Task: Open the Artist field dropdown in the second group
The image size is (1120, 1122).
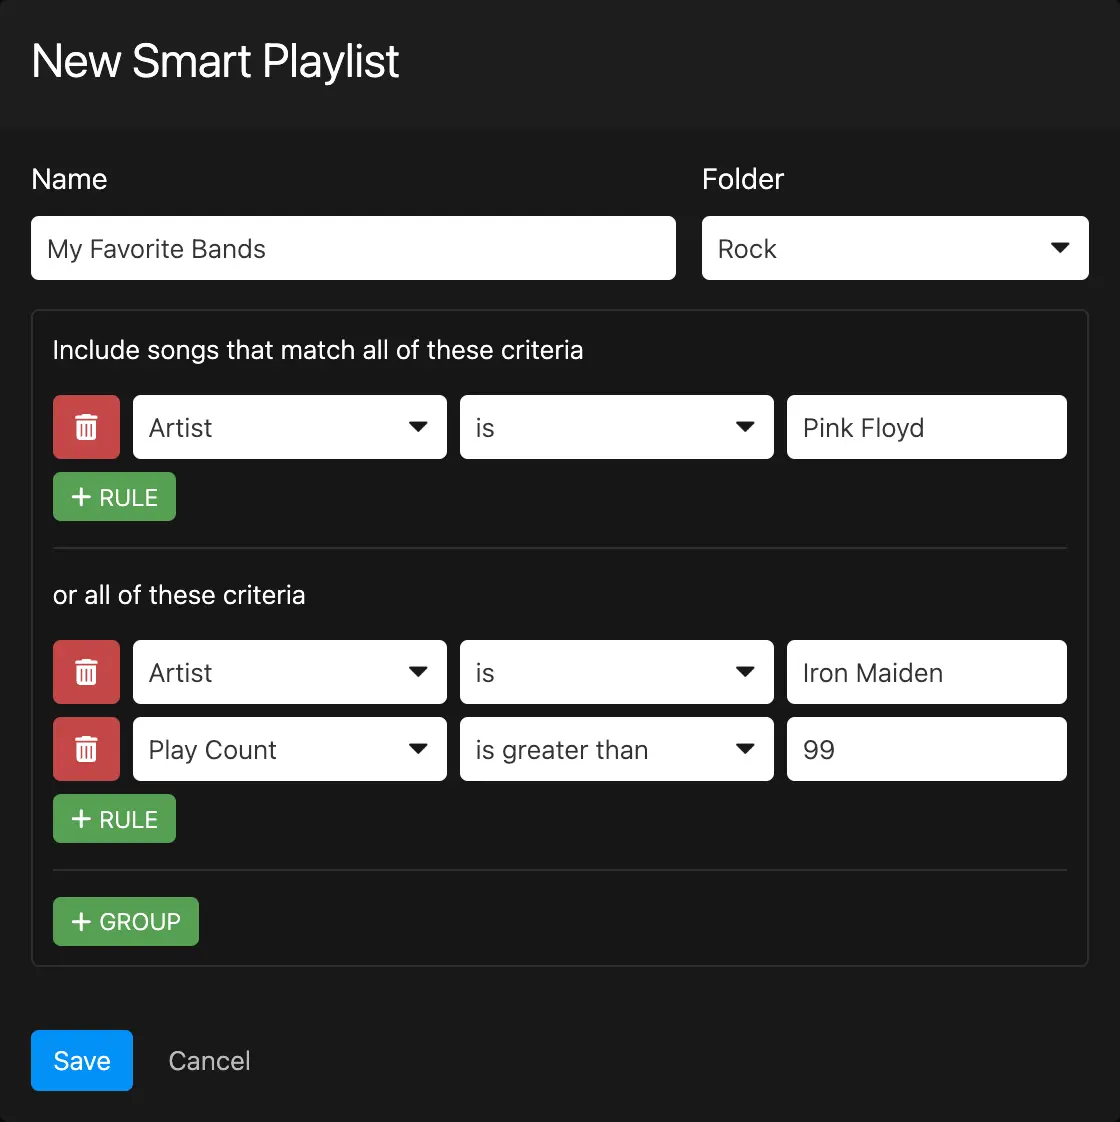Action: (290, 672)
